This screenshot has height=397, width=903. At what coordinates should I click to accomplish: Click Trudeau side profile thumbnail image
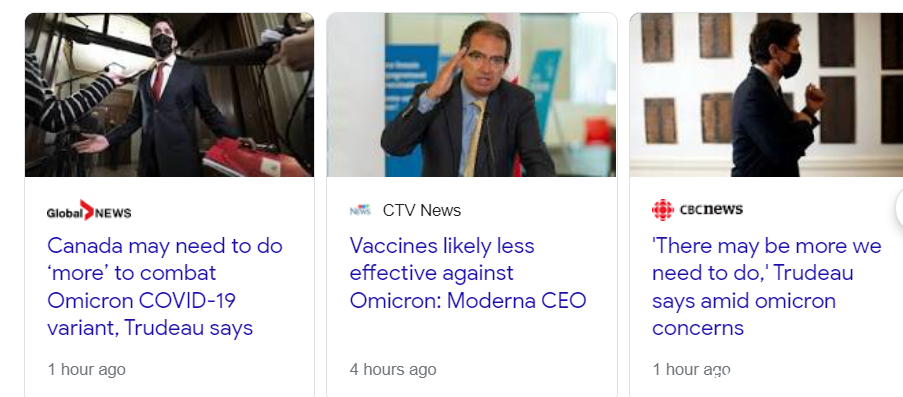[x=766, y=94]
